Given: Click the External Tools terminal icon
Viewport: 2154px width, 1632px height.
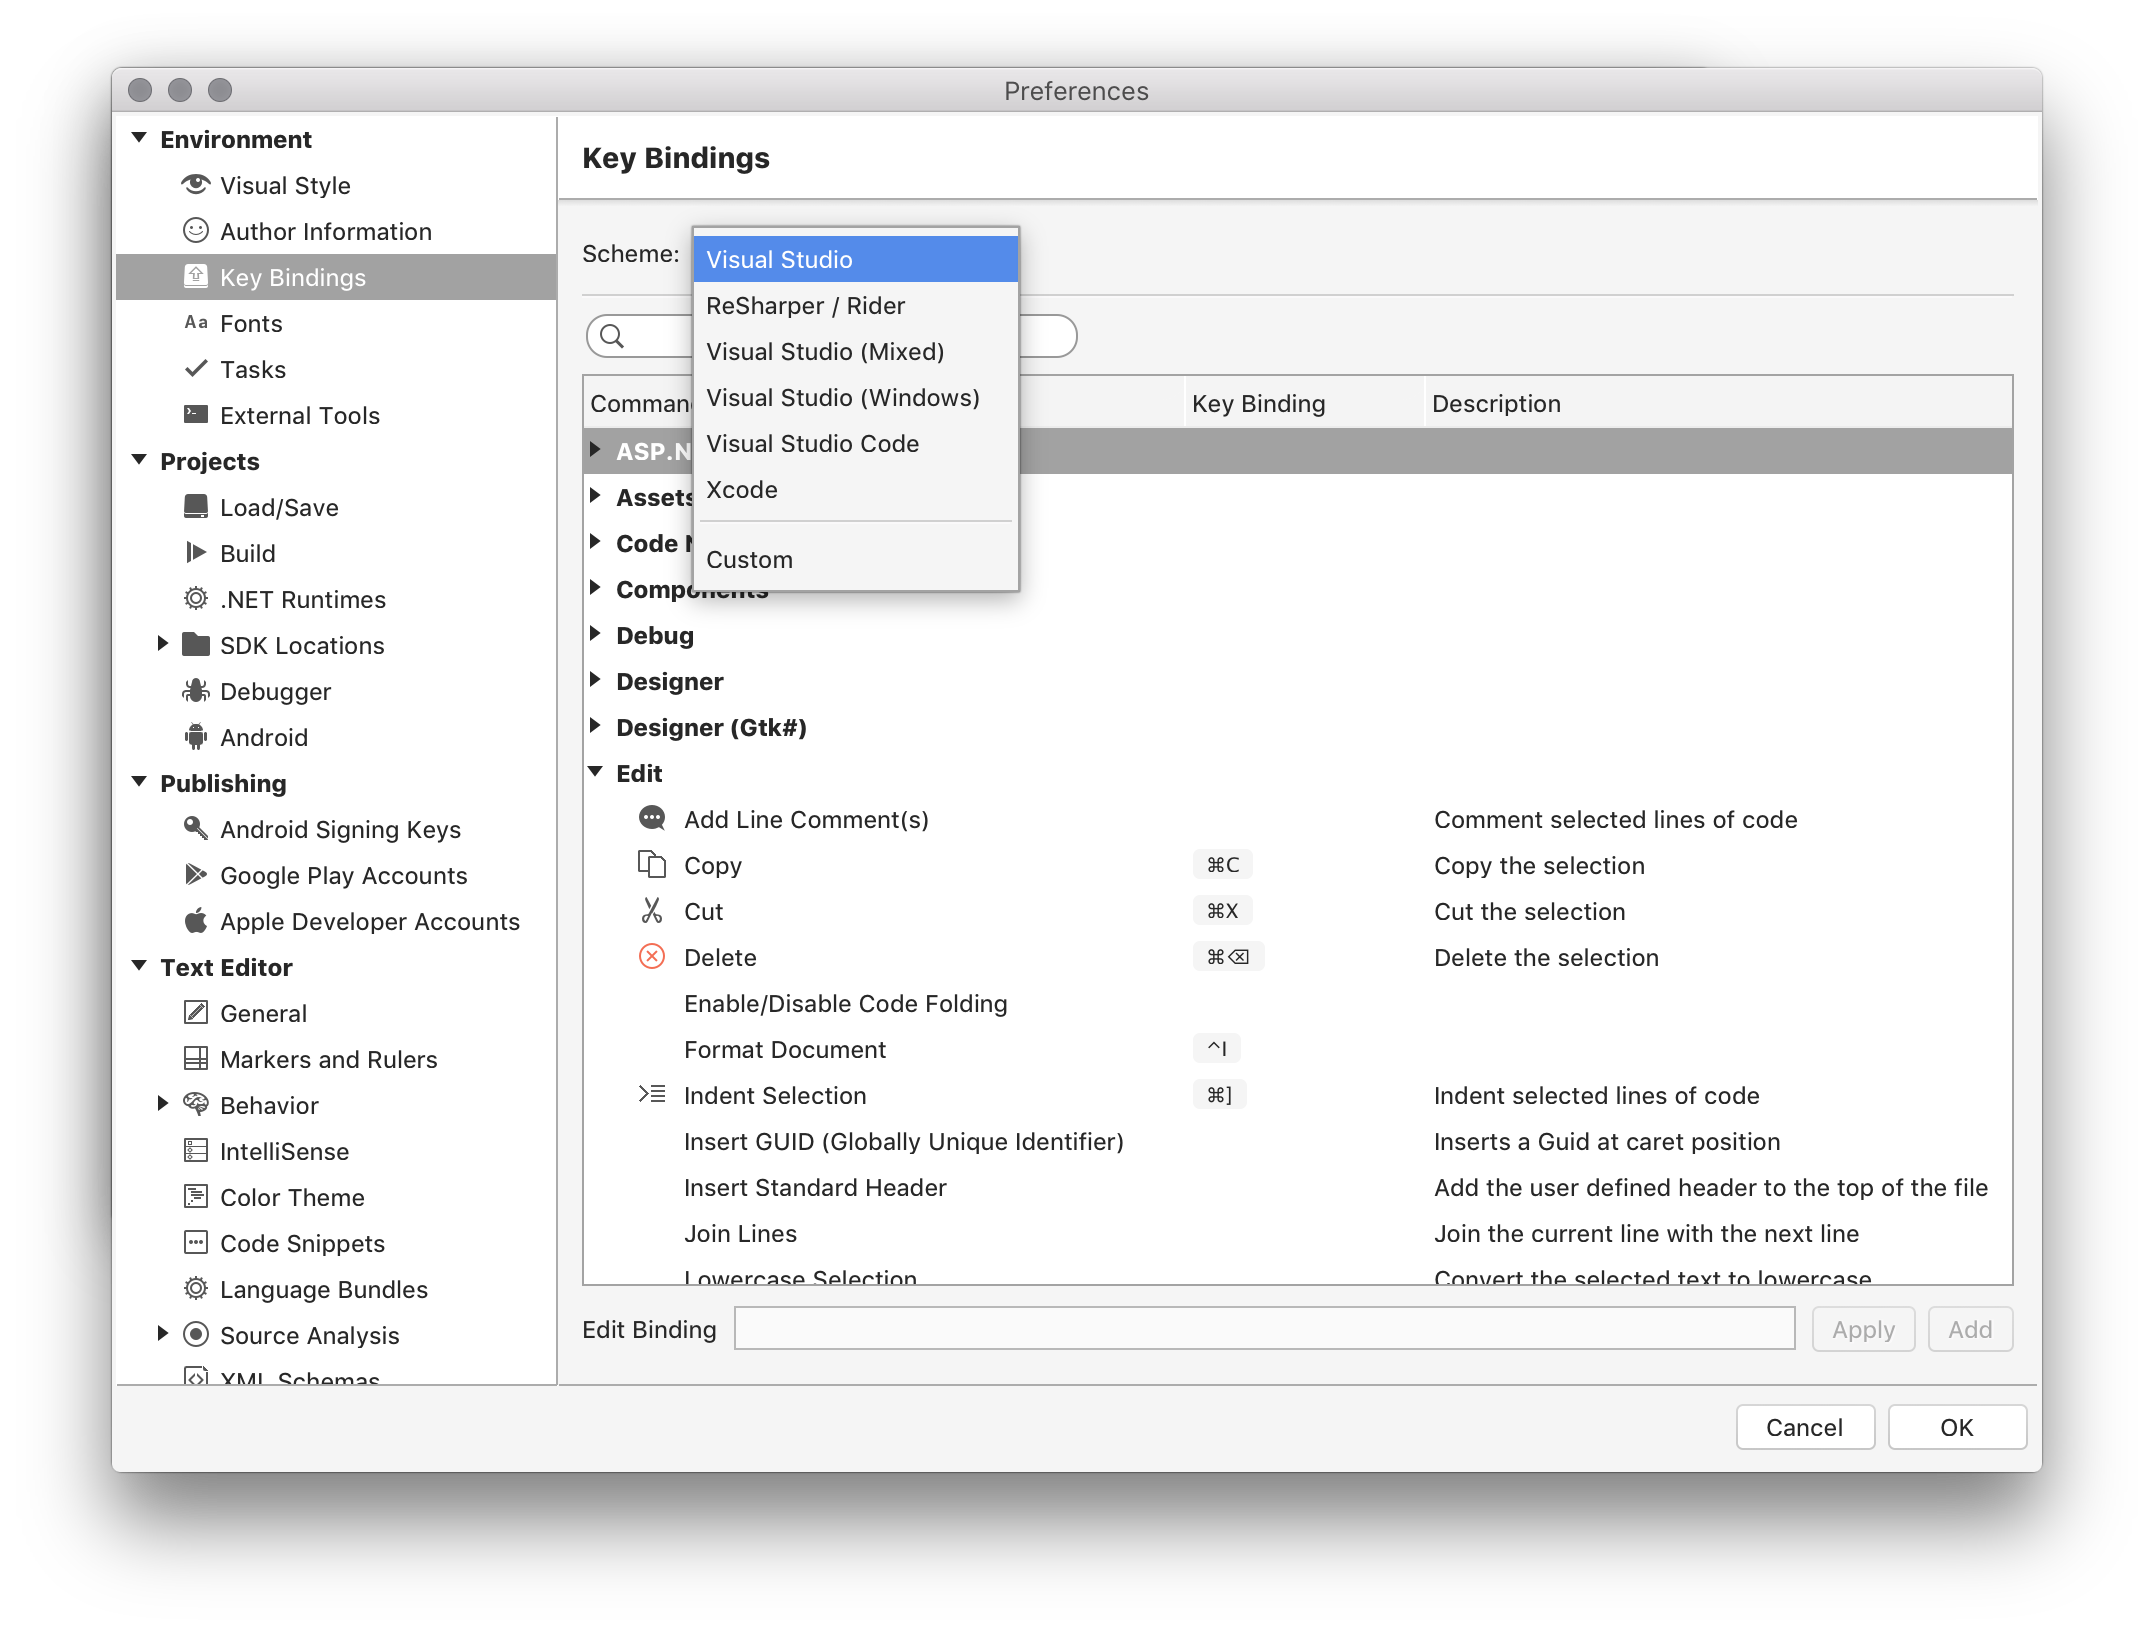Looking at the screenshot, I should point(196,415).
